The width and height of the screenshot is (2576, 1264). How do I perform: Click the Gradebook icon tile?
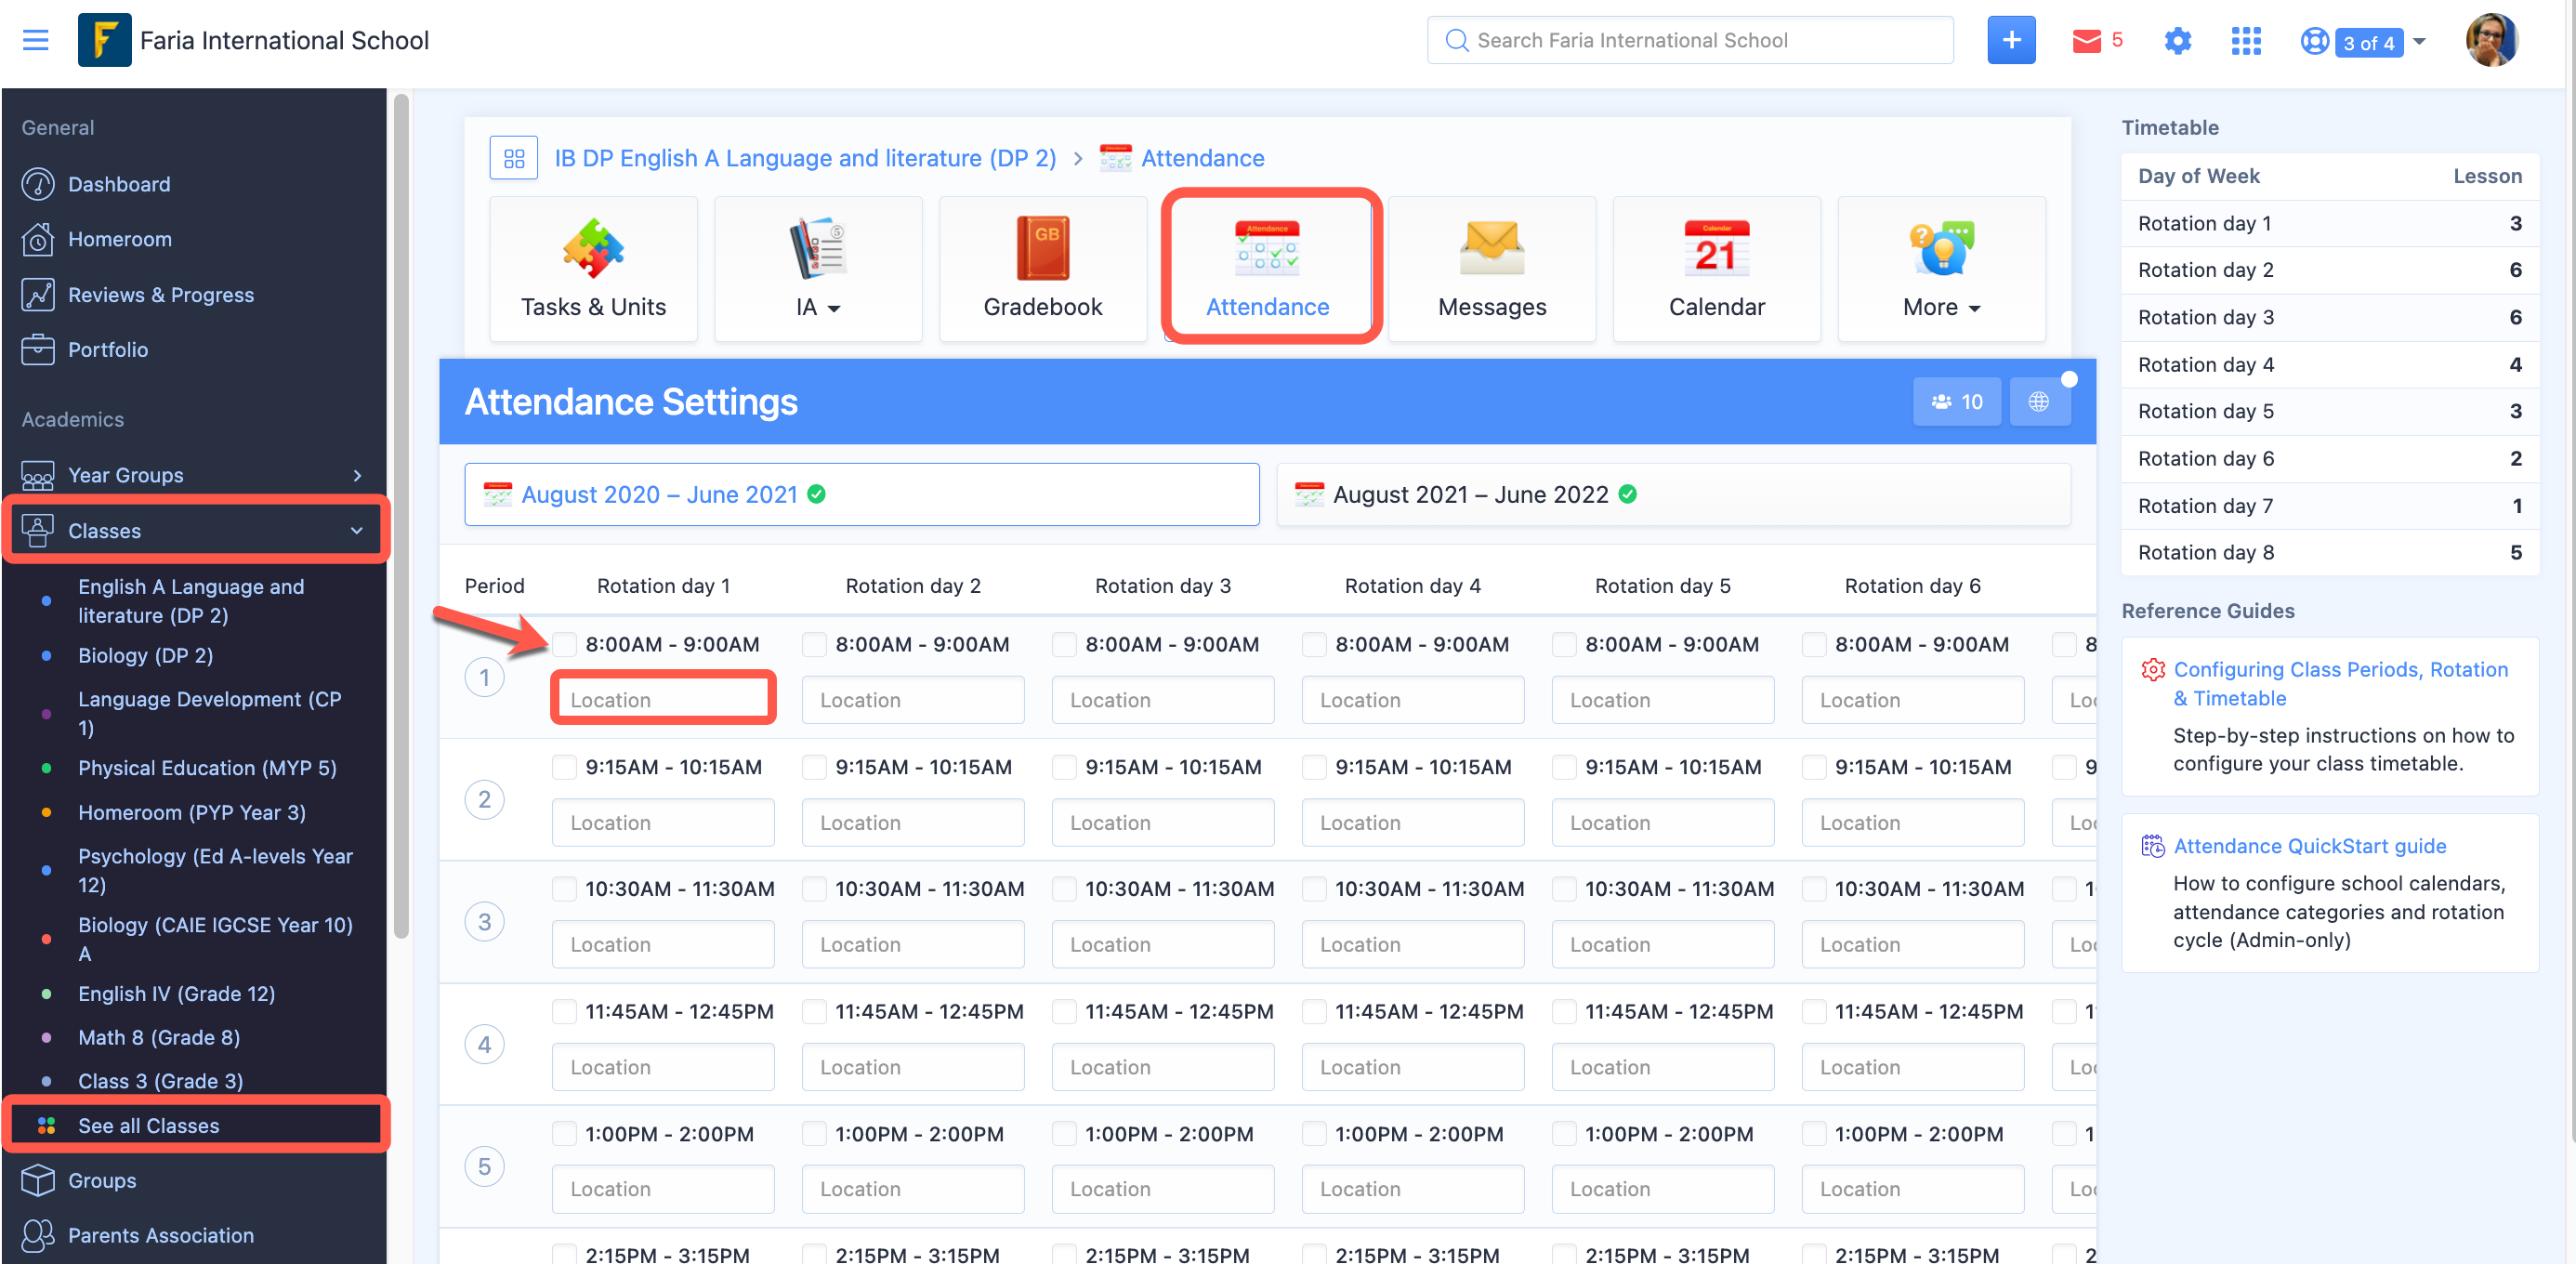[1042, 268]
